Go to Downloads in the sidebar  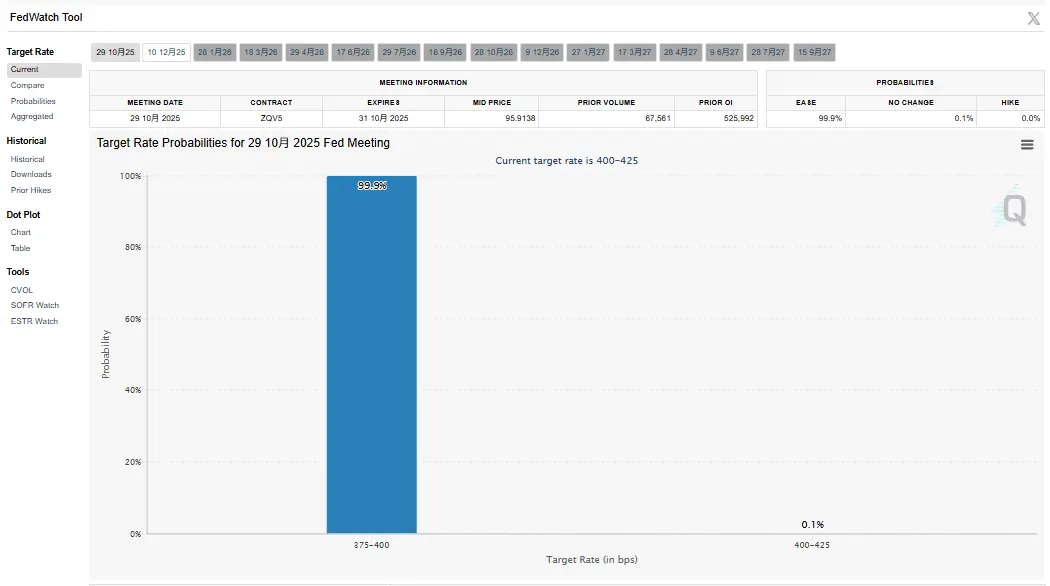31,174
